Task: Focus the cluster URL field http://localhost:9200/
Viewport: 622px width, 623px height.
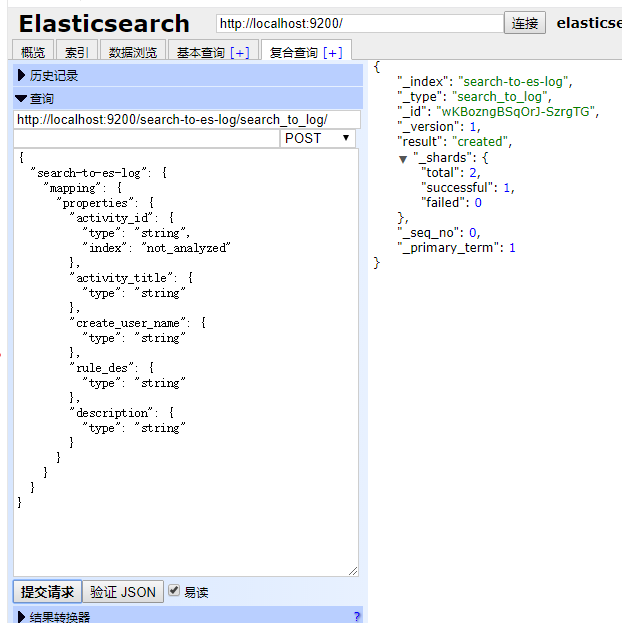Action: tap(360, 23)
